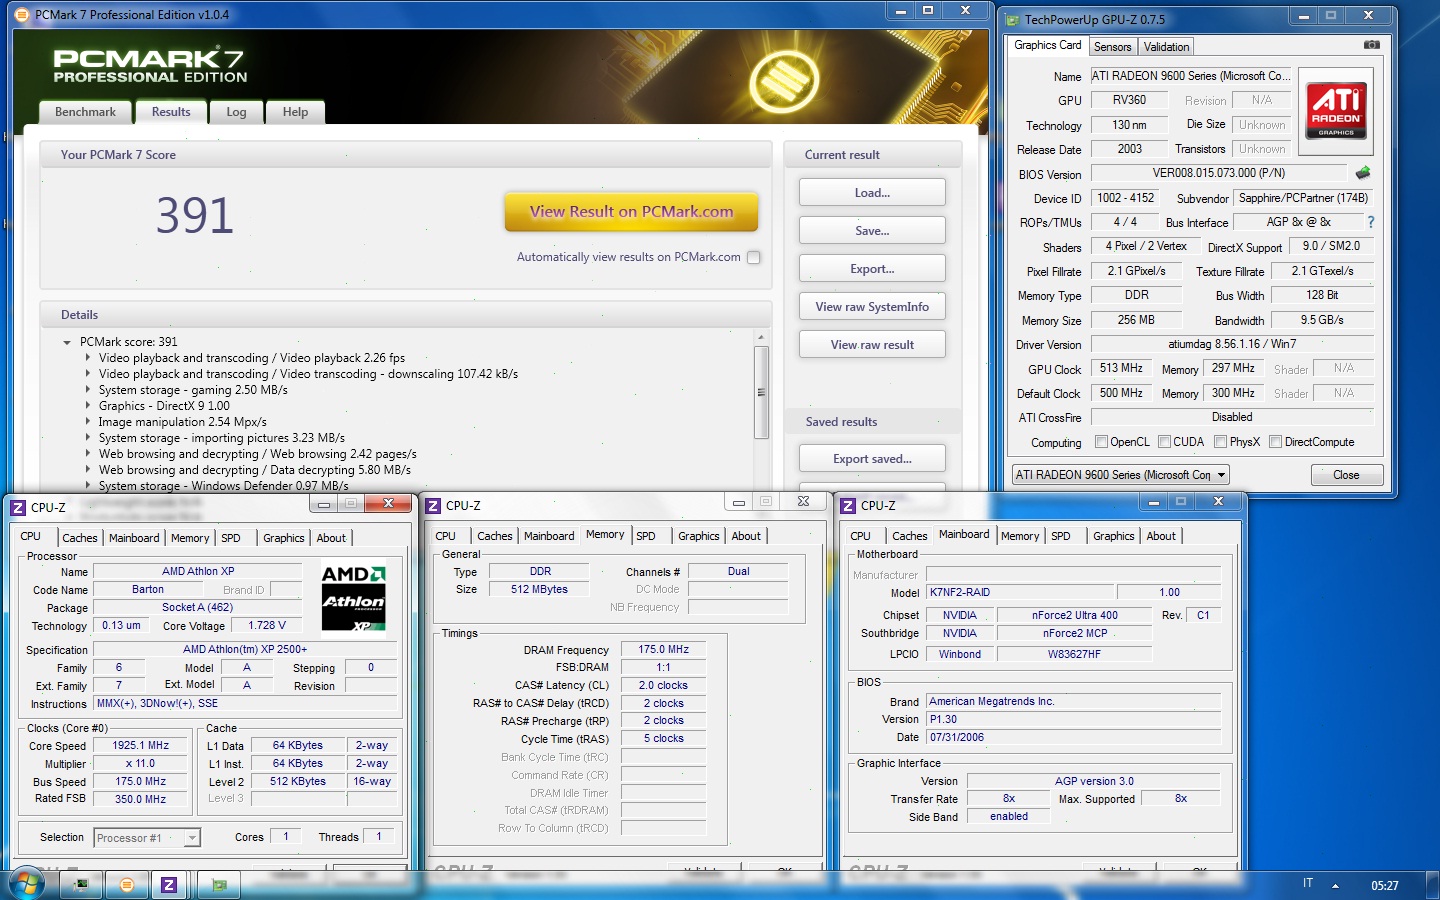Expand System storage importing pictures entry
Viewport: 1440px width, 900px height.
[88, 438]
